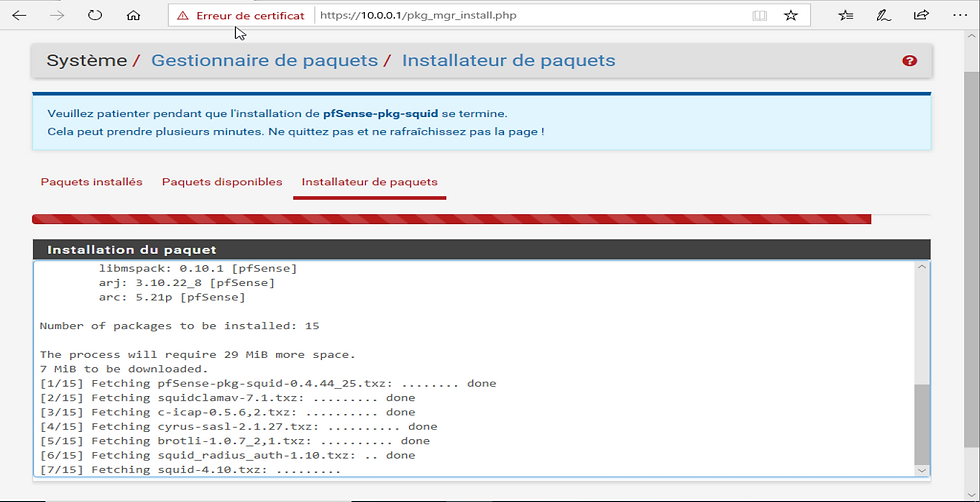This screenshot has height=502, width=980.
Task: Click the '[4/15] Fetching cyrus-sasl-2.1.27.txz' log line
Action: 239,426
